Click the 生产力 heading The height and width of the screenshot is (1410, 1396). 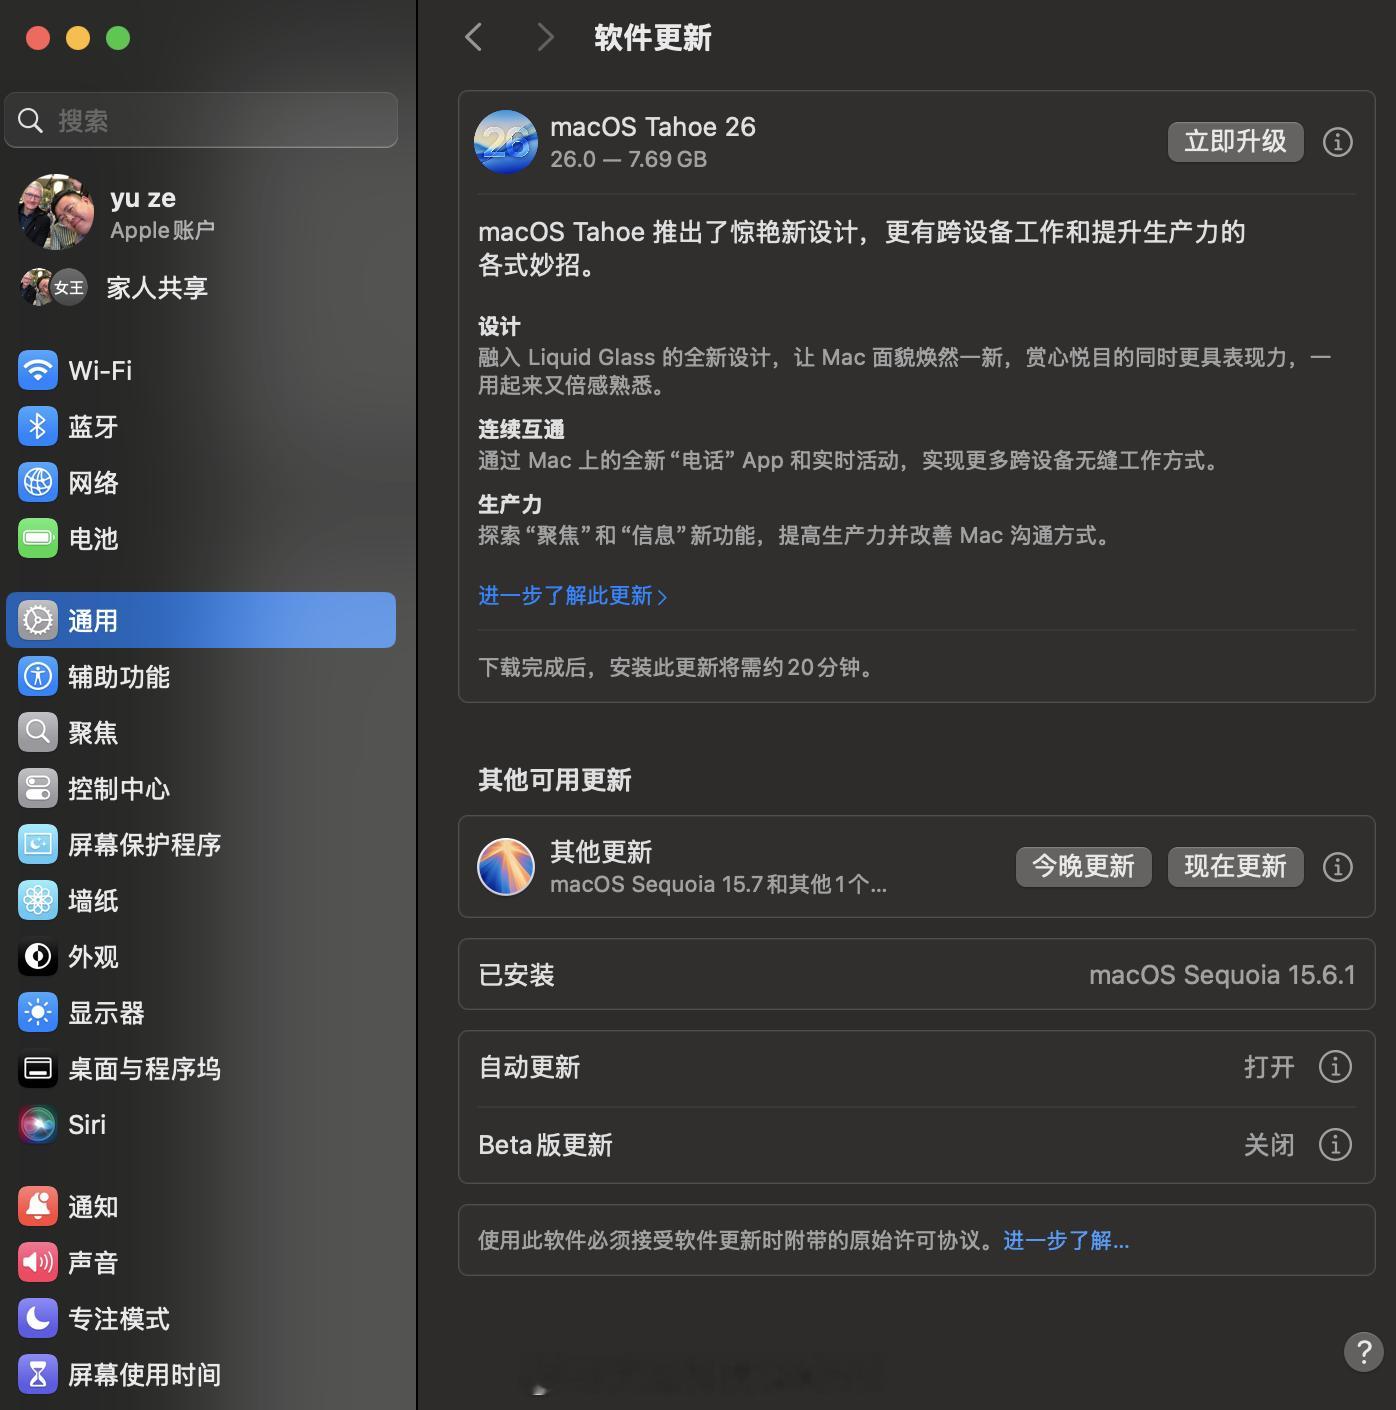click(x=510, y=504)
